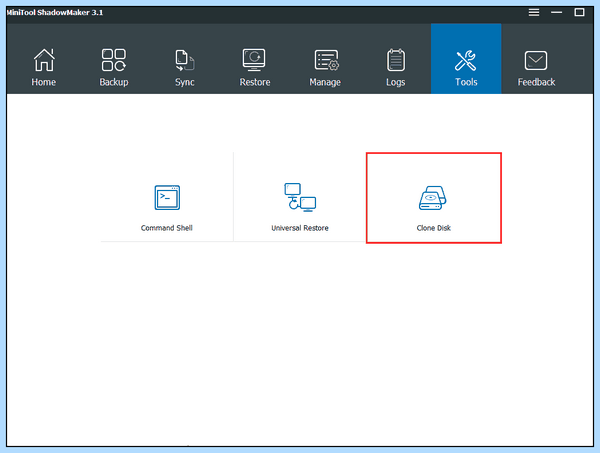This screenshot has width=600, height=453.
Task: Open the Restore monitor icon
Action: tap(254, 59)
